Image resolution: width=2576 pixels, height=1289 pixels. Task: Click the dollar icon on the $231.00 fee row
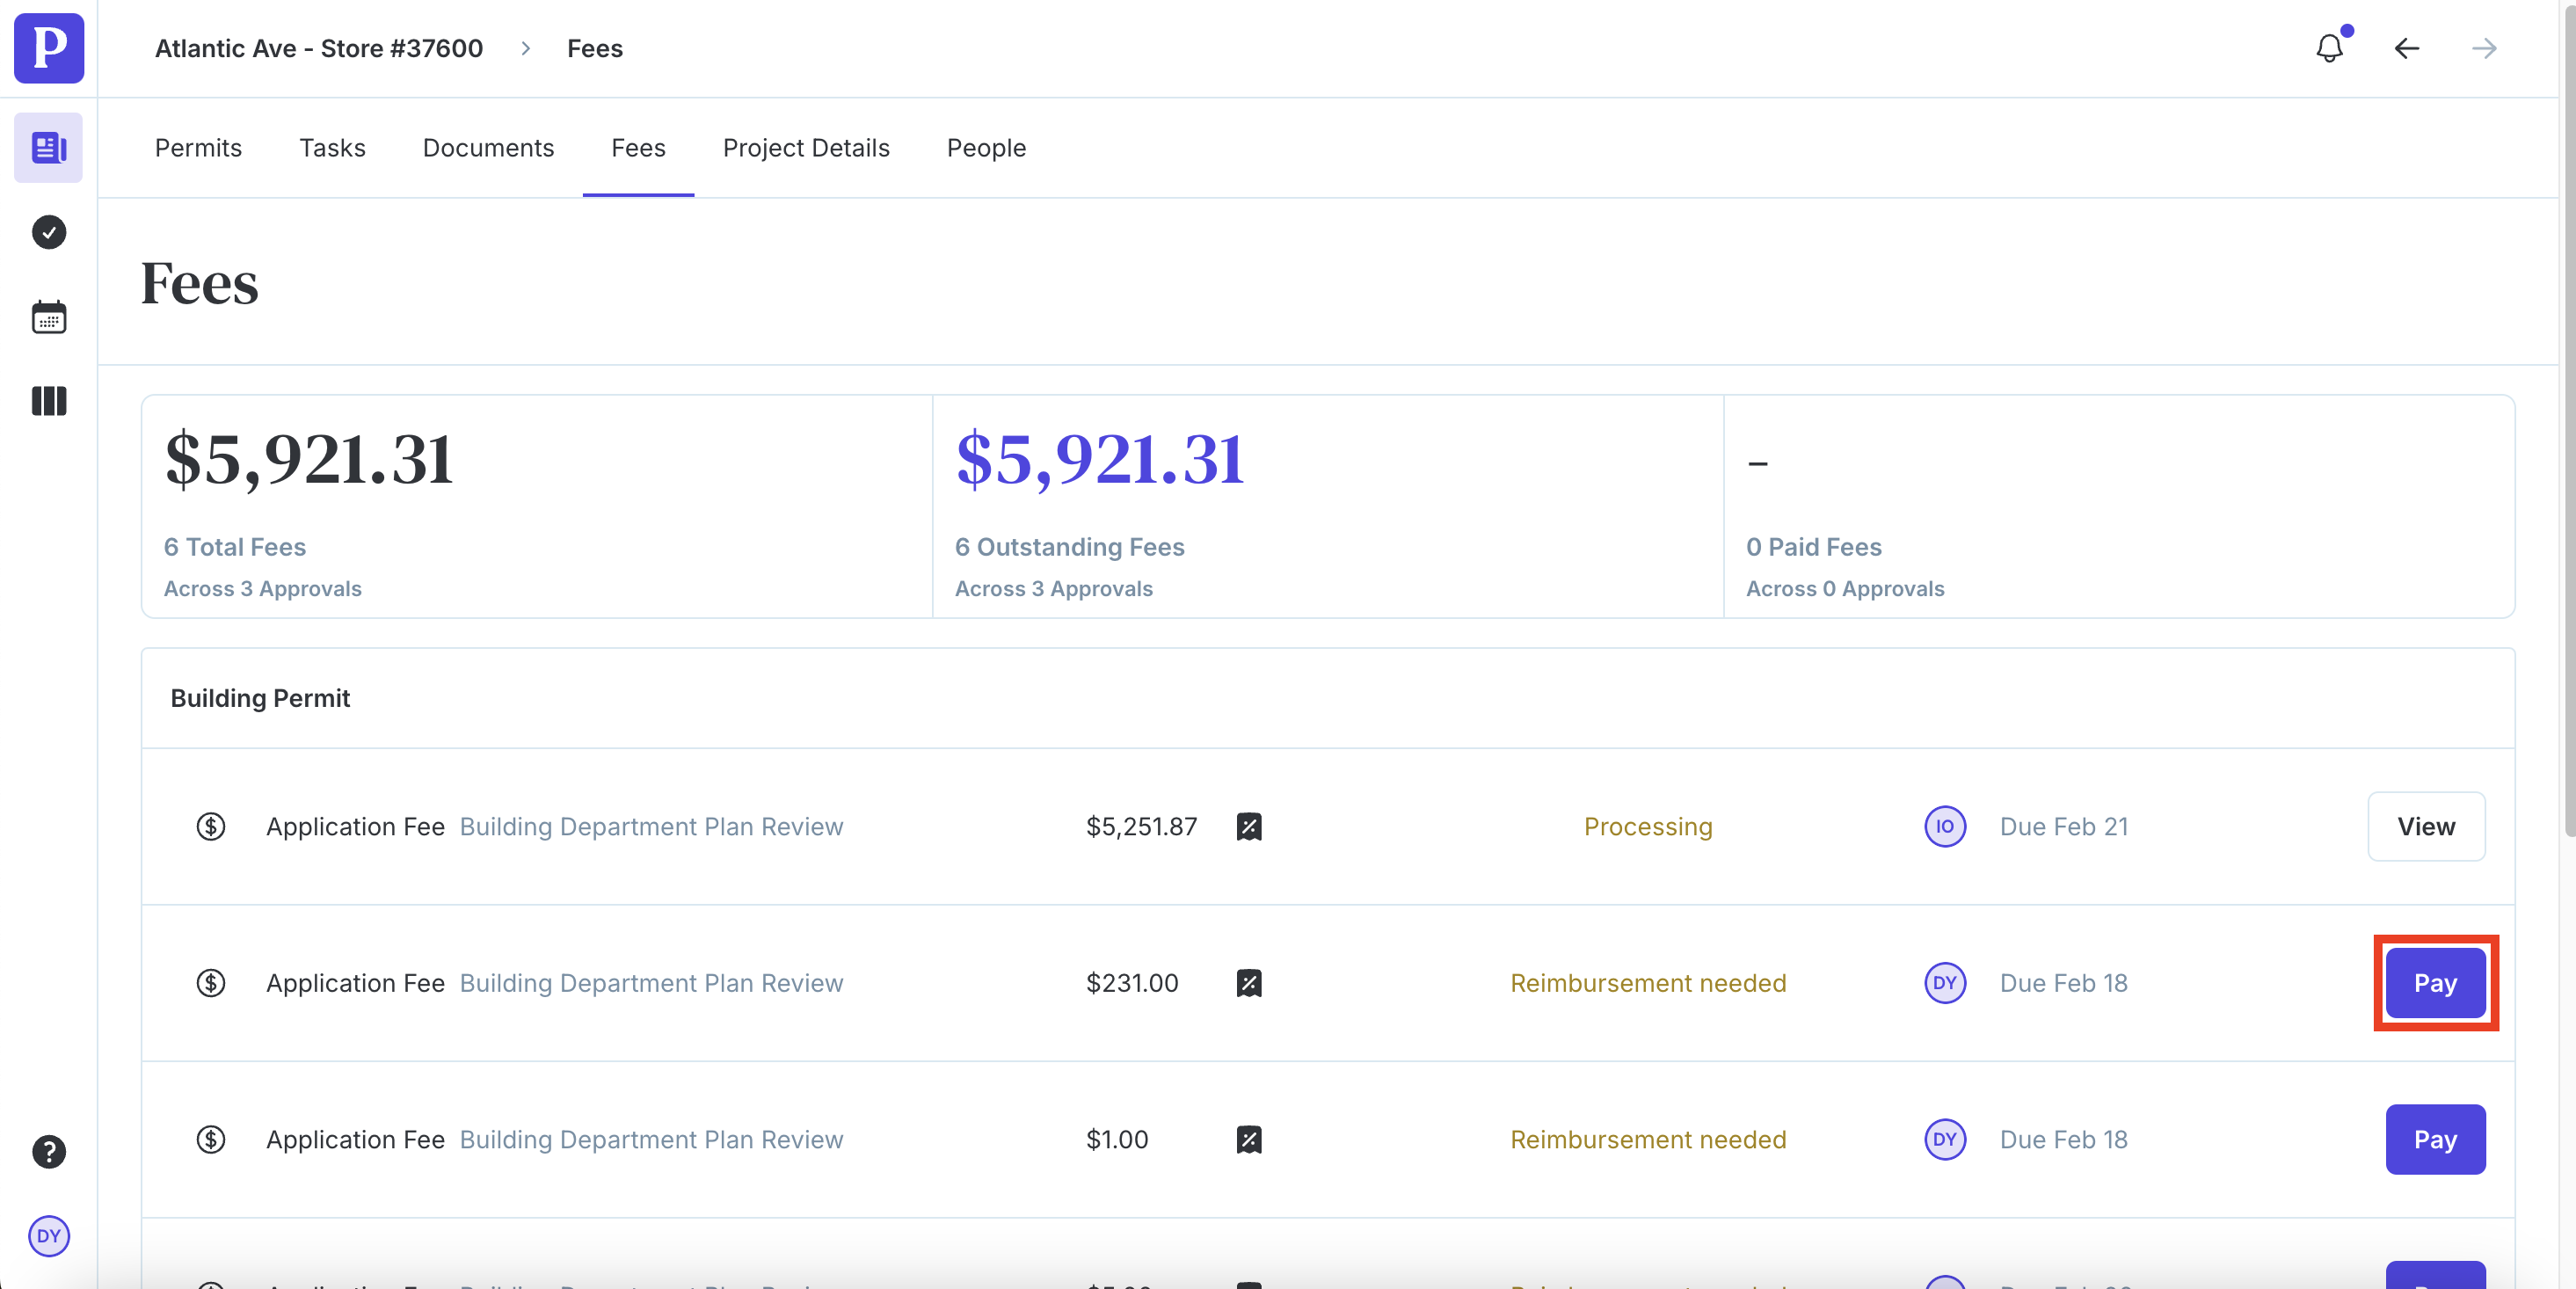click(210, 983)
